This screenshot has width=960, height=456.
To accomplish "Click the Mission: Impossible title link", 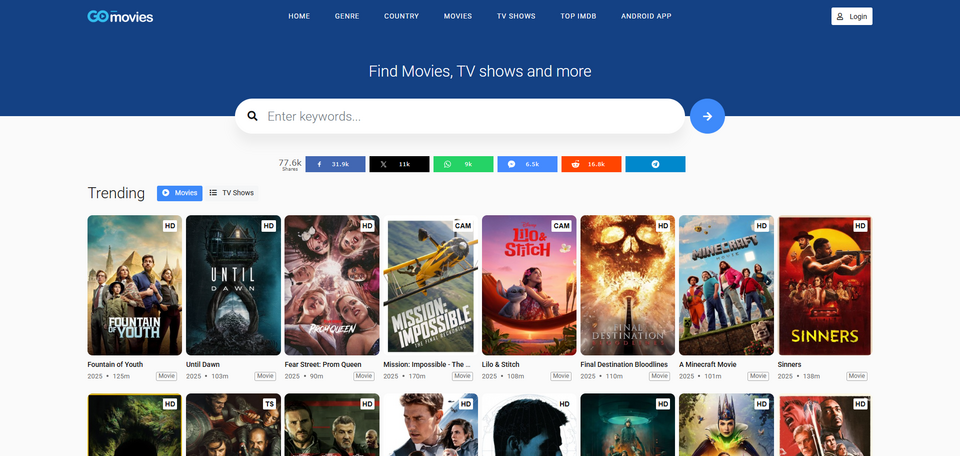I will [x=426, y=364].
